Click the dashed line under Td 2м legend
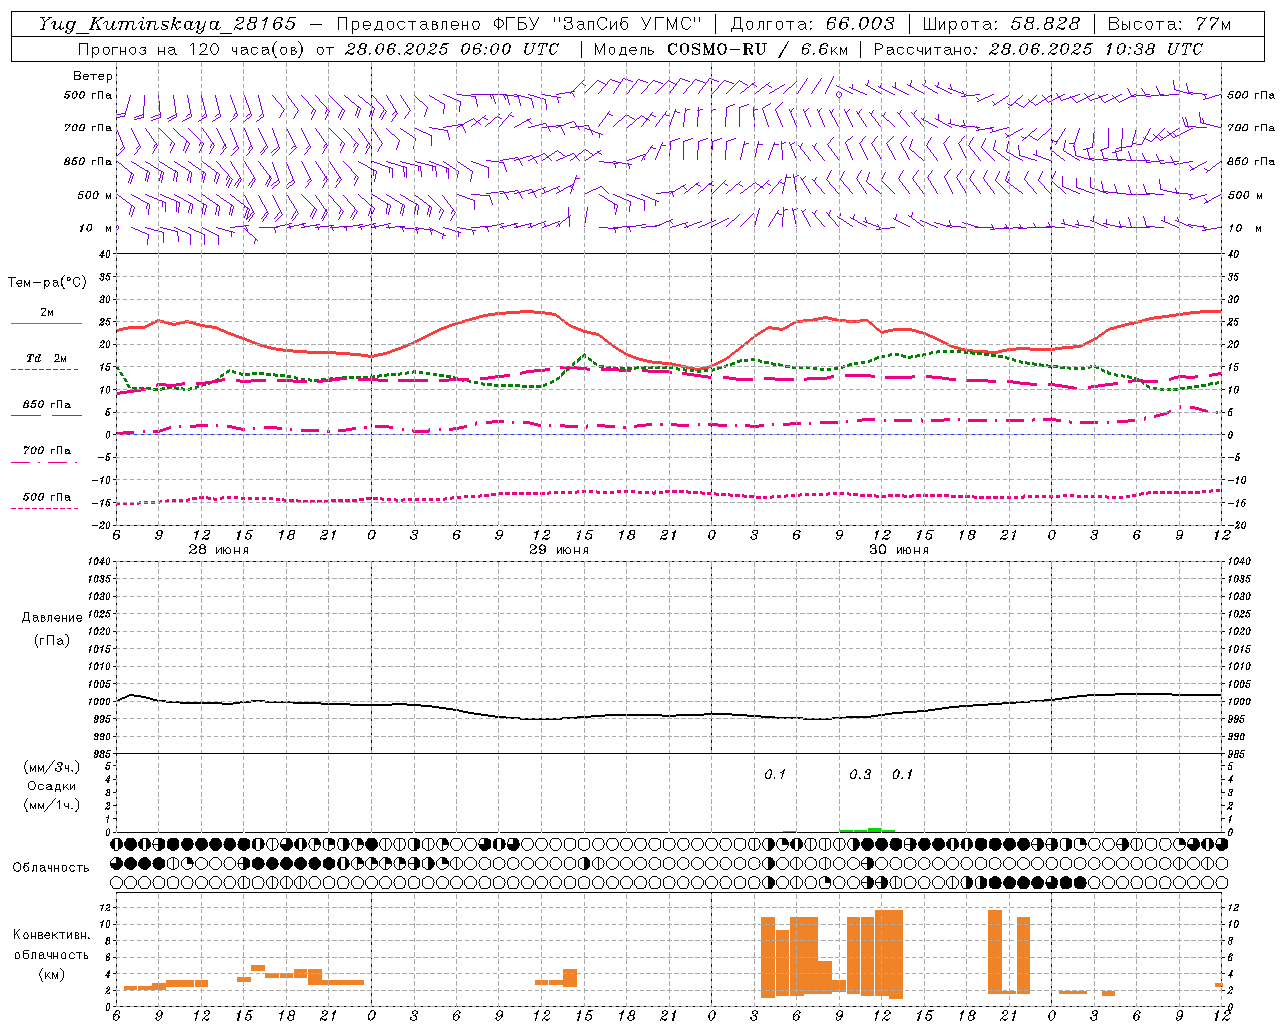The width and height of the screenshot is (1280, 1024). click(44, 370)
